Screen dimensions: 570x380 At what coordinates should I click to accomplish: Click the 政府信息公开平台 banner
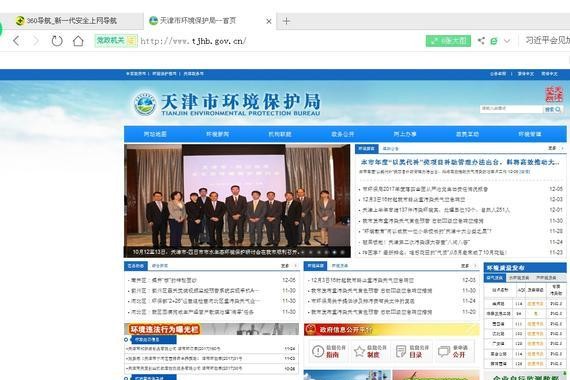392,329
